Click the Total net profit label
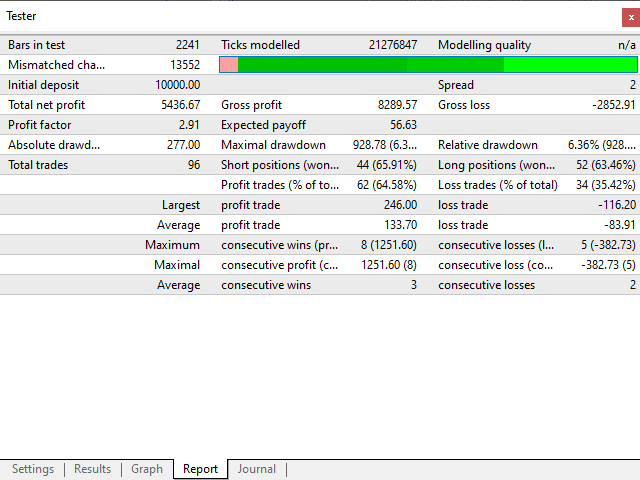The height and width of the screenshot is (480, 640). [x=47, y=105]
